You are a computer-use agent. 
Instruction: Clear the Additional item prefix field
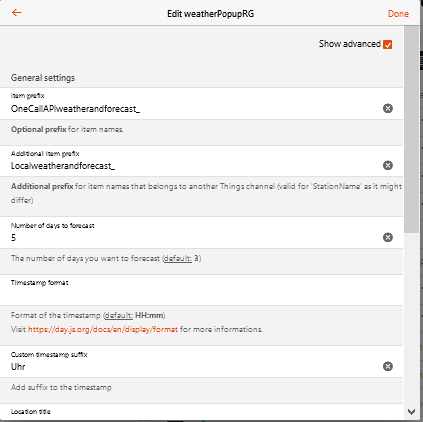click(388, 165)
